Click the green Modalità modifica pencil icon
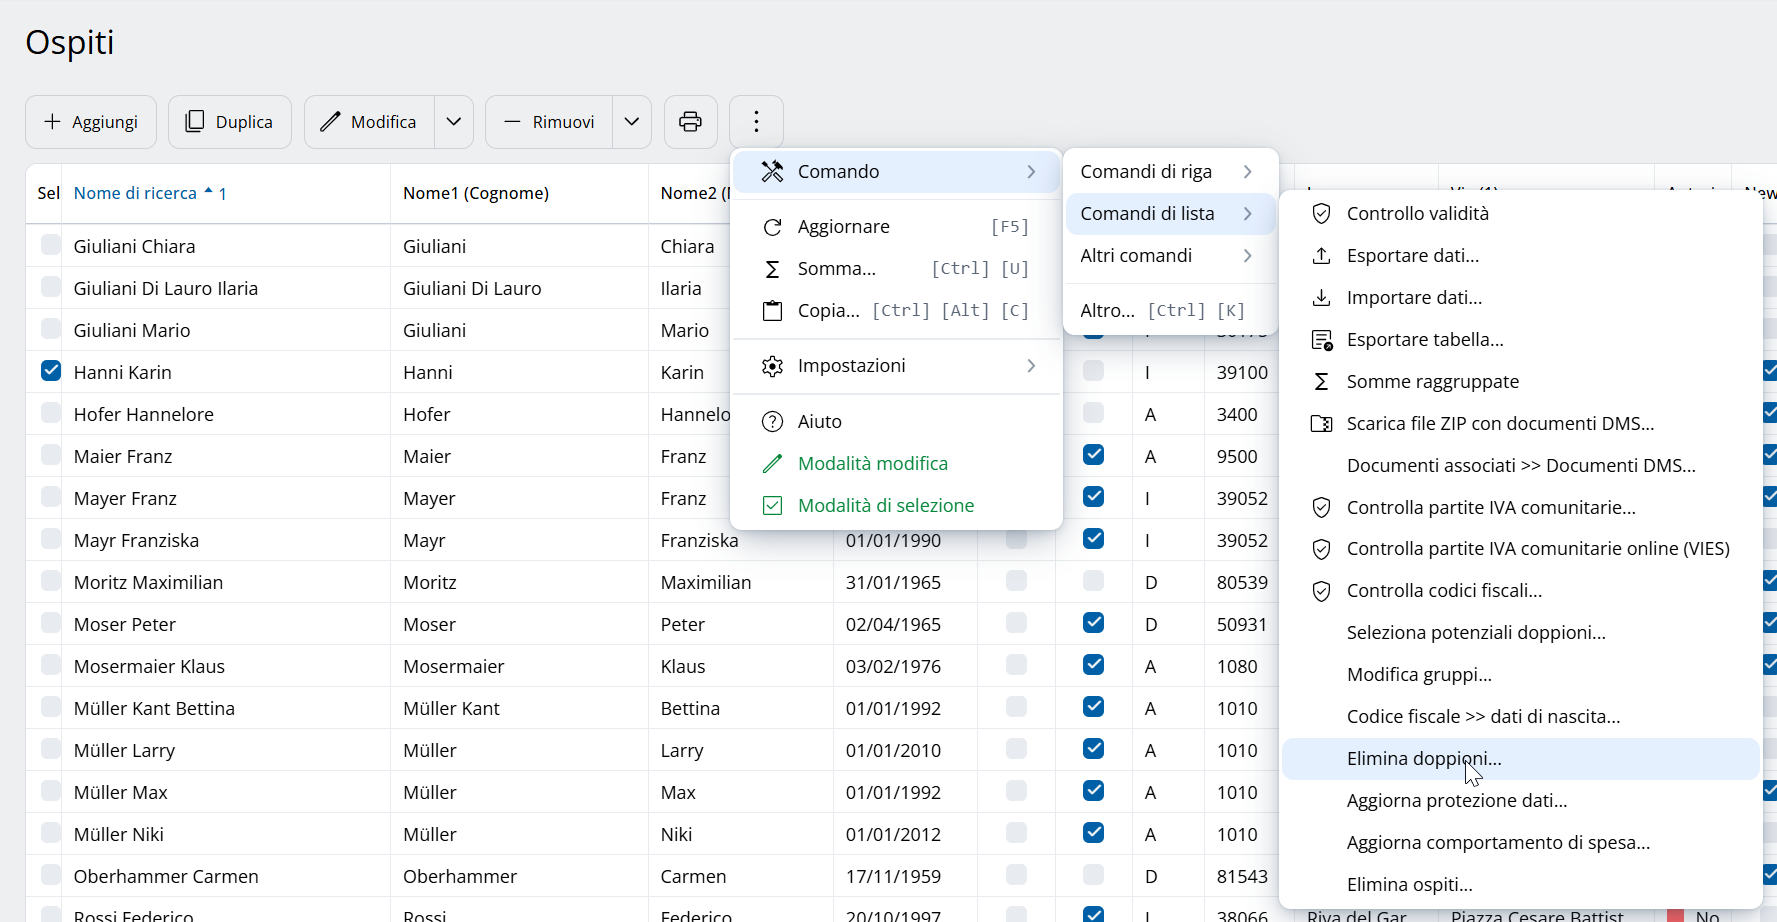1777x922 pixels. pos(772,464)
